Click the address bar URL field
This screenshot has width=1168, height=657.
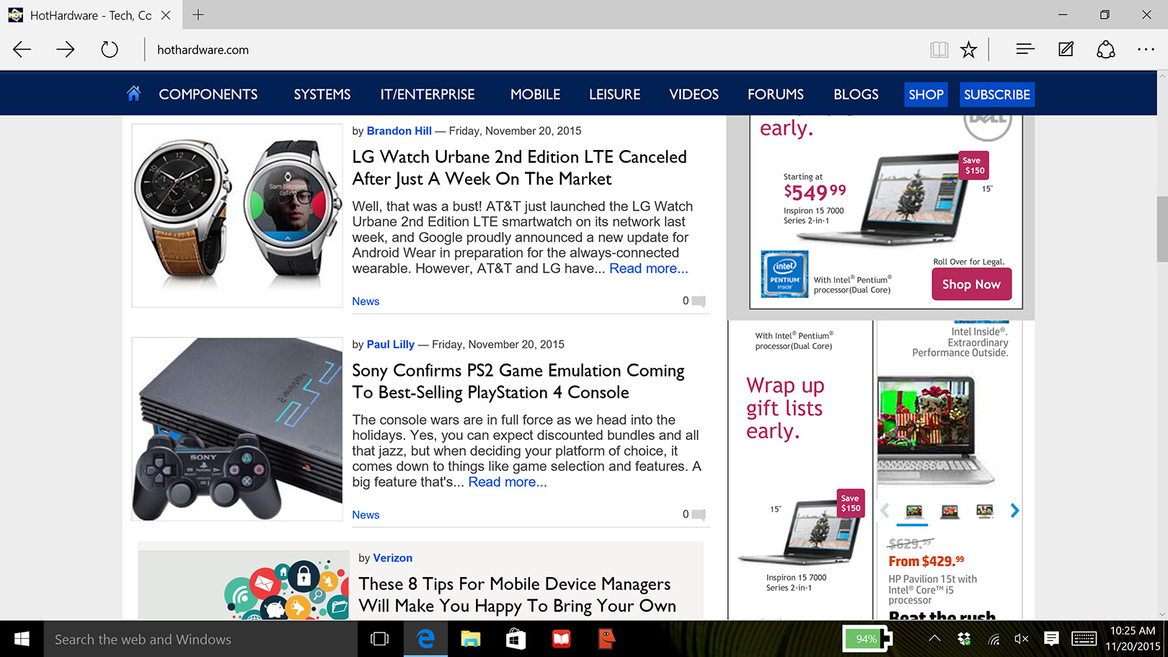536,50
